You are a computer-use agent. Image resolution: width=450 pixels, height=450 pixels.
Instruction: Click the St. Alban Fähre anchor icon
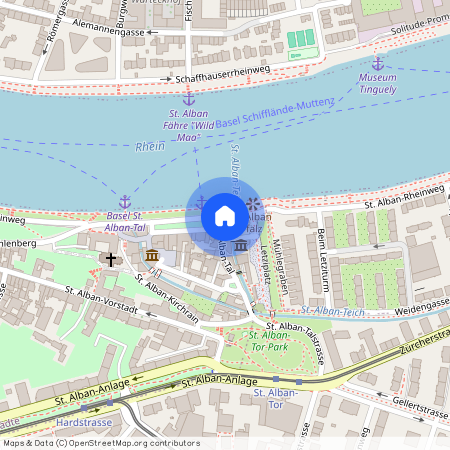coord(189,99)
